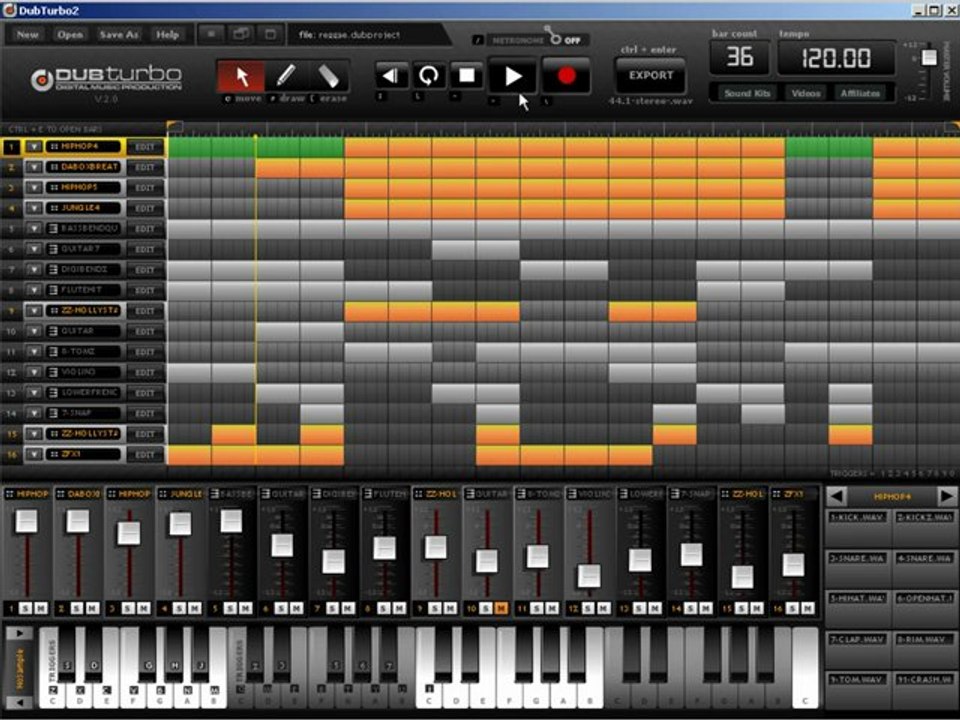This screenshot has height=720, width=960.
Task: Click the yellow loop start marker on timeline
Action: [174, 127]
